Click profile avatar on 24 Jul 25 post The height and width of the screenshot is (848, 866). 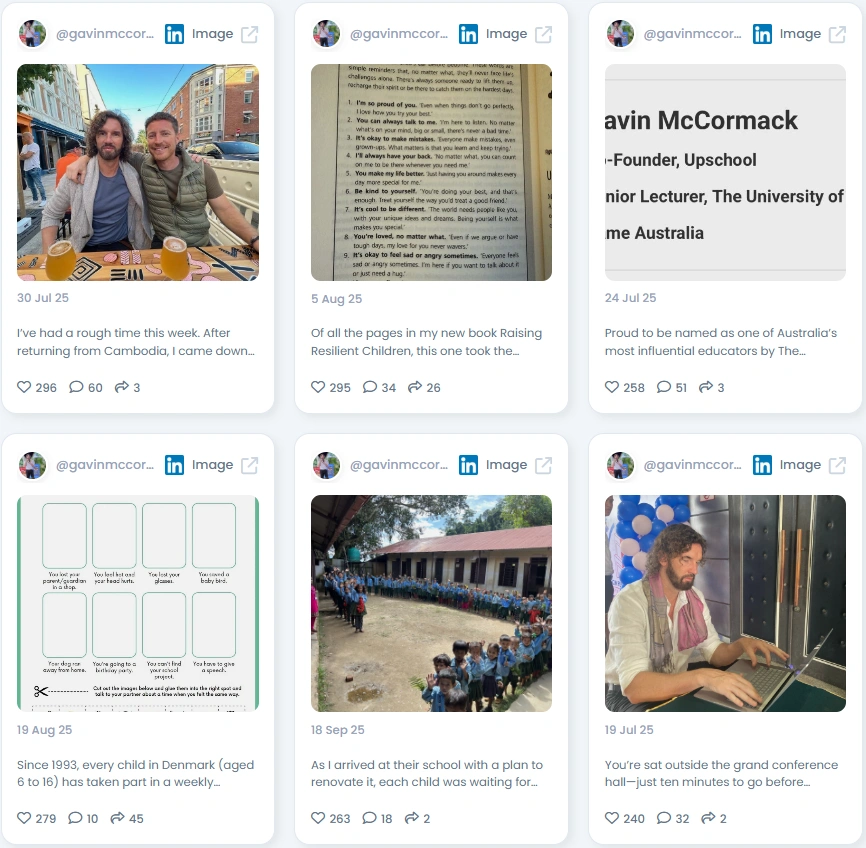(x=620, y=34)
